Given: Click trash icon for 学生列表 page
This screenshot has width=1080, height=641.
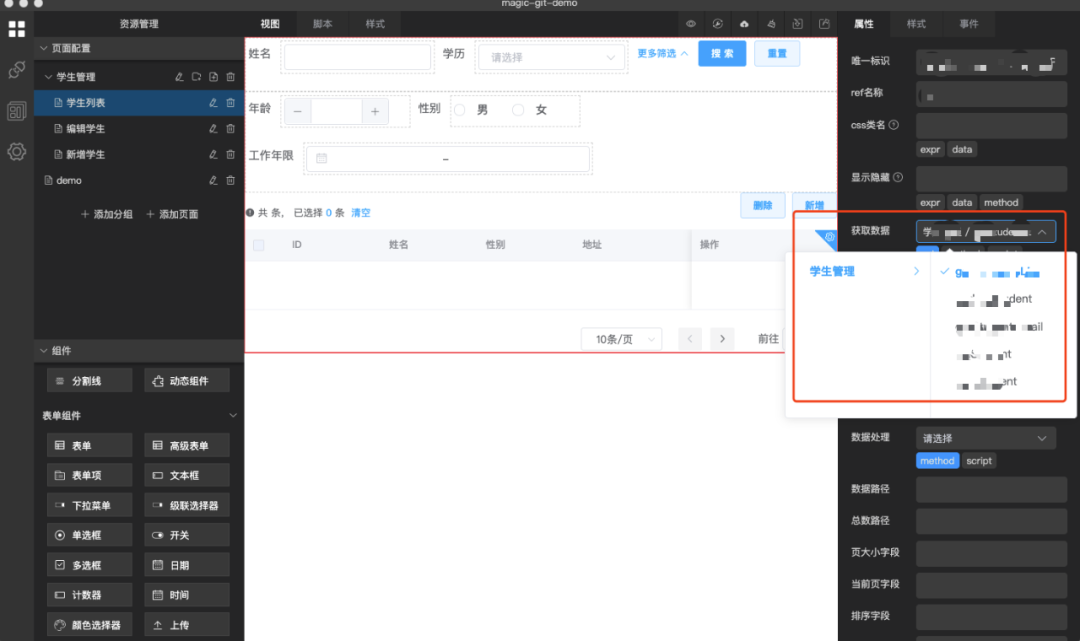Looking at the screenshot, I should pyautogui.click(x=231, y=103).
